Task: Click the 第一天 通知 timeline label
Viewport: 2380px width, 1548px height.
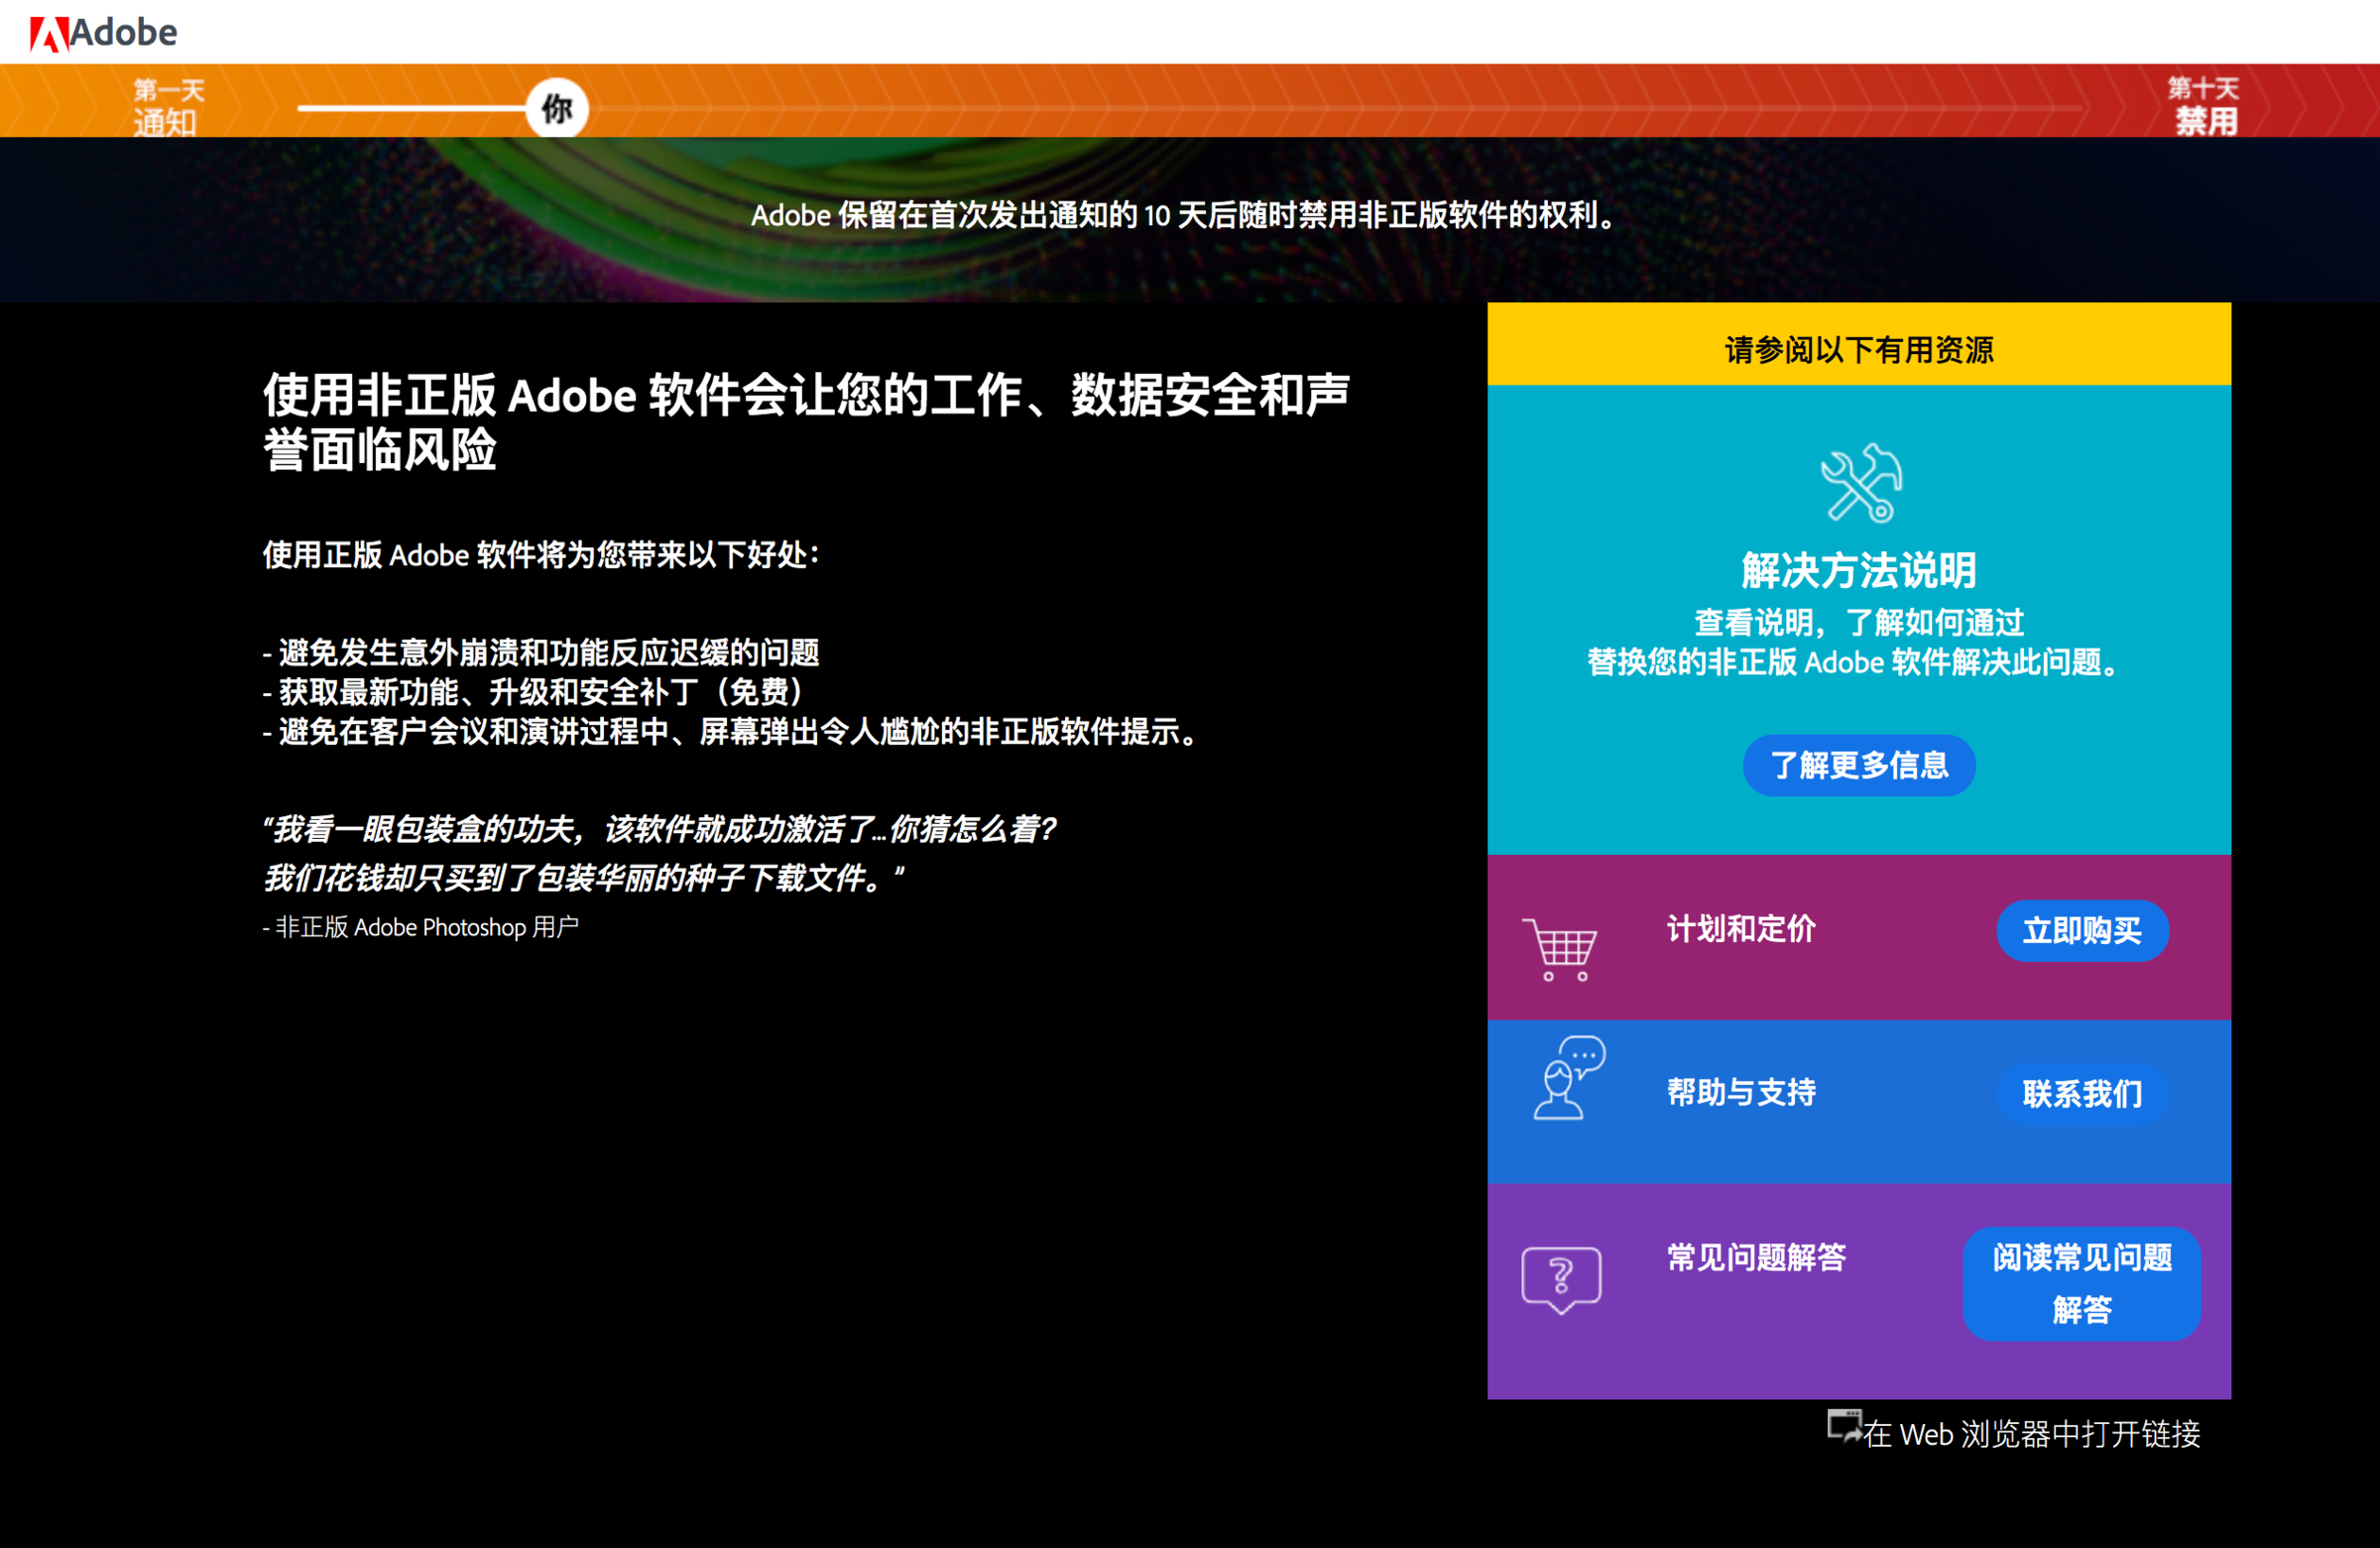Action: pyautogui.click(x=168, y=106)
